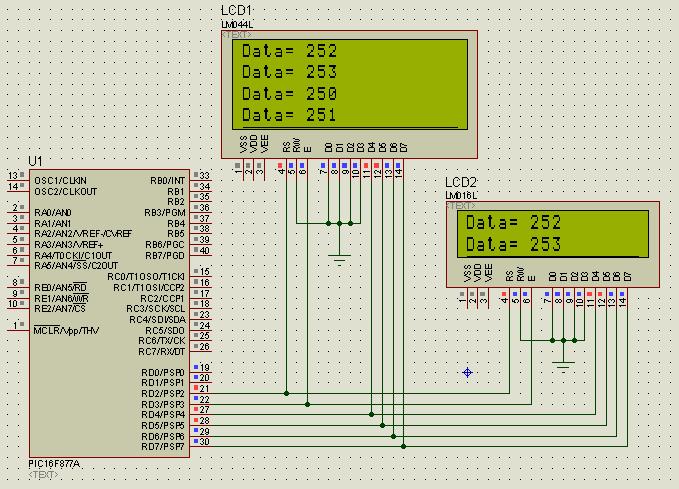
Task: Click the MCLR/Vpp/THV pin label
Action: (66, 331)
